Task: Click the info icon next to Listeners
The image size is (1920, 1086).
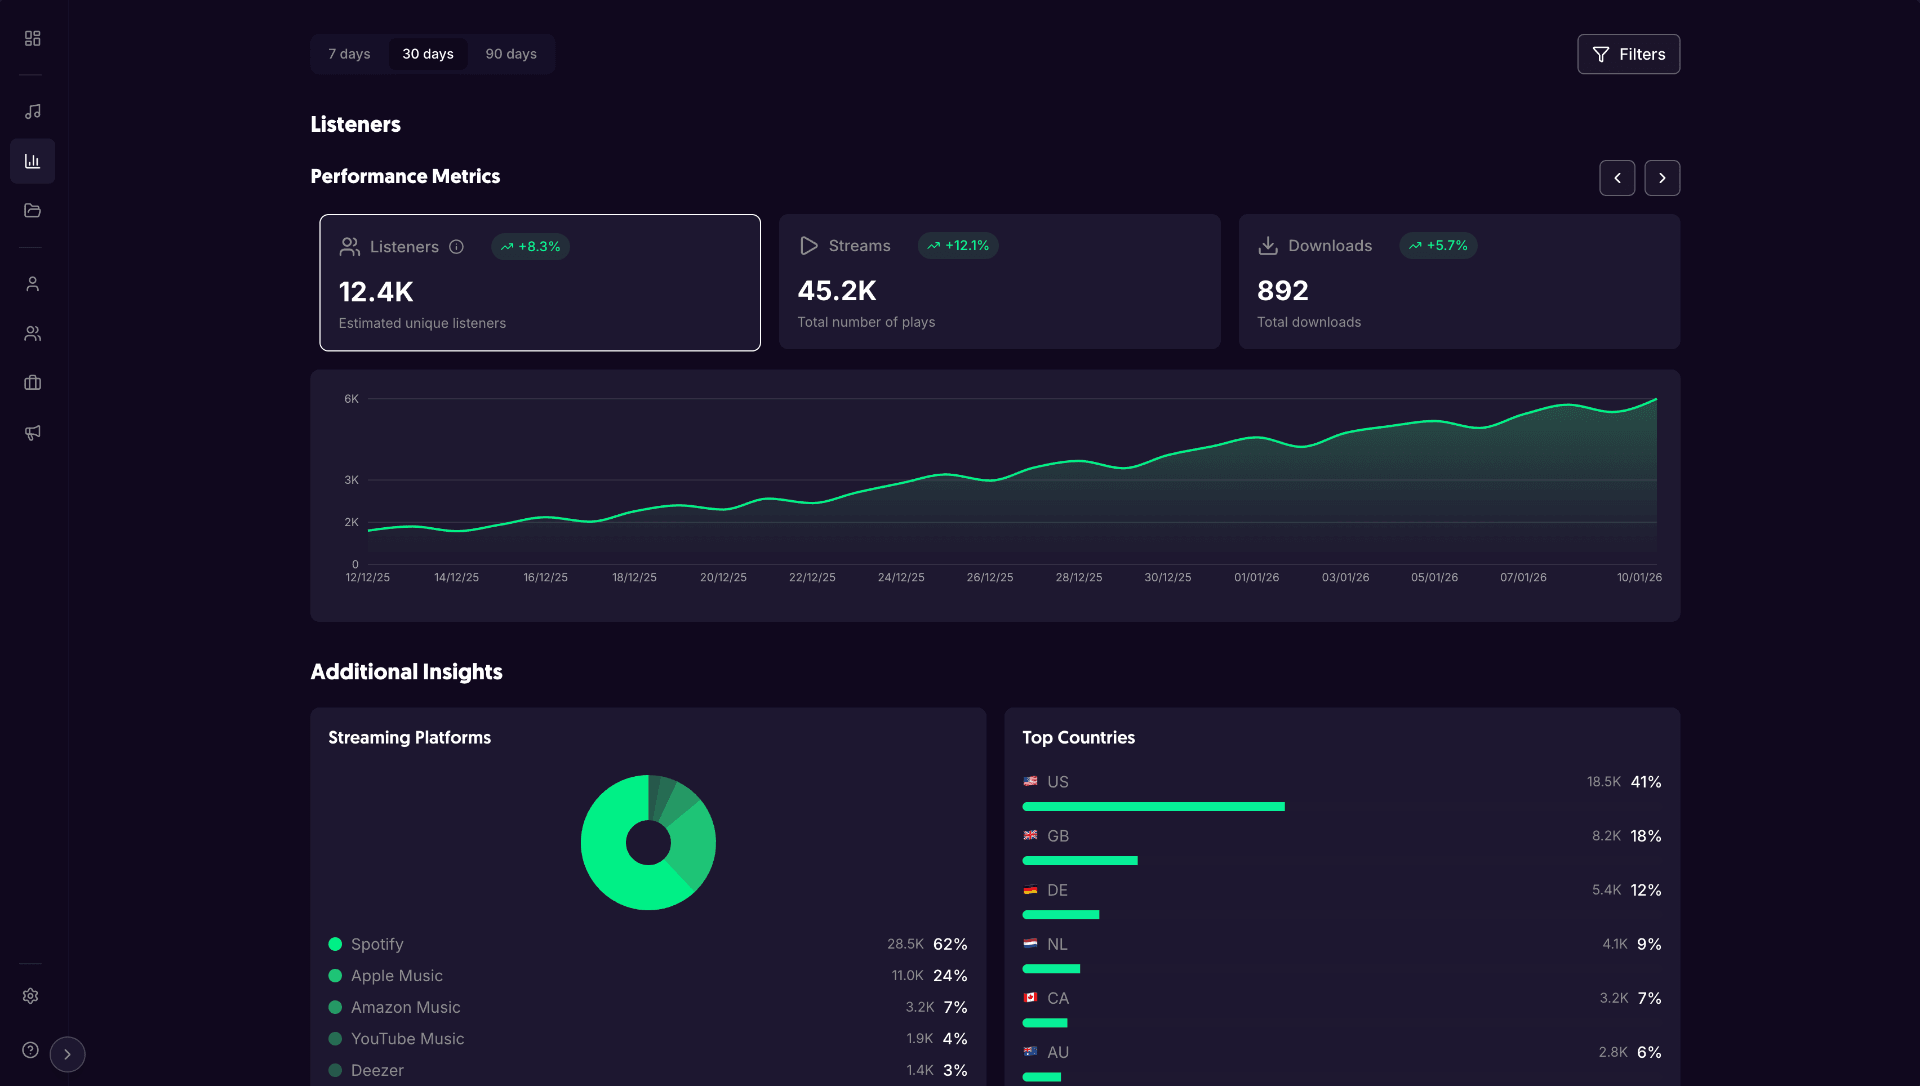Action: (x=456, y=247)
